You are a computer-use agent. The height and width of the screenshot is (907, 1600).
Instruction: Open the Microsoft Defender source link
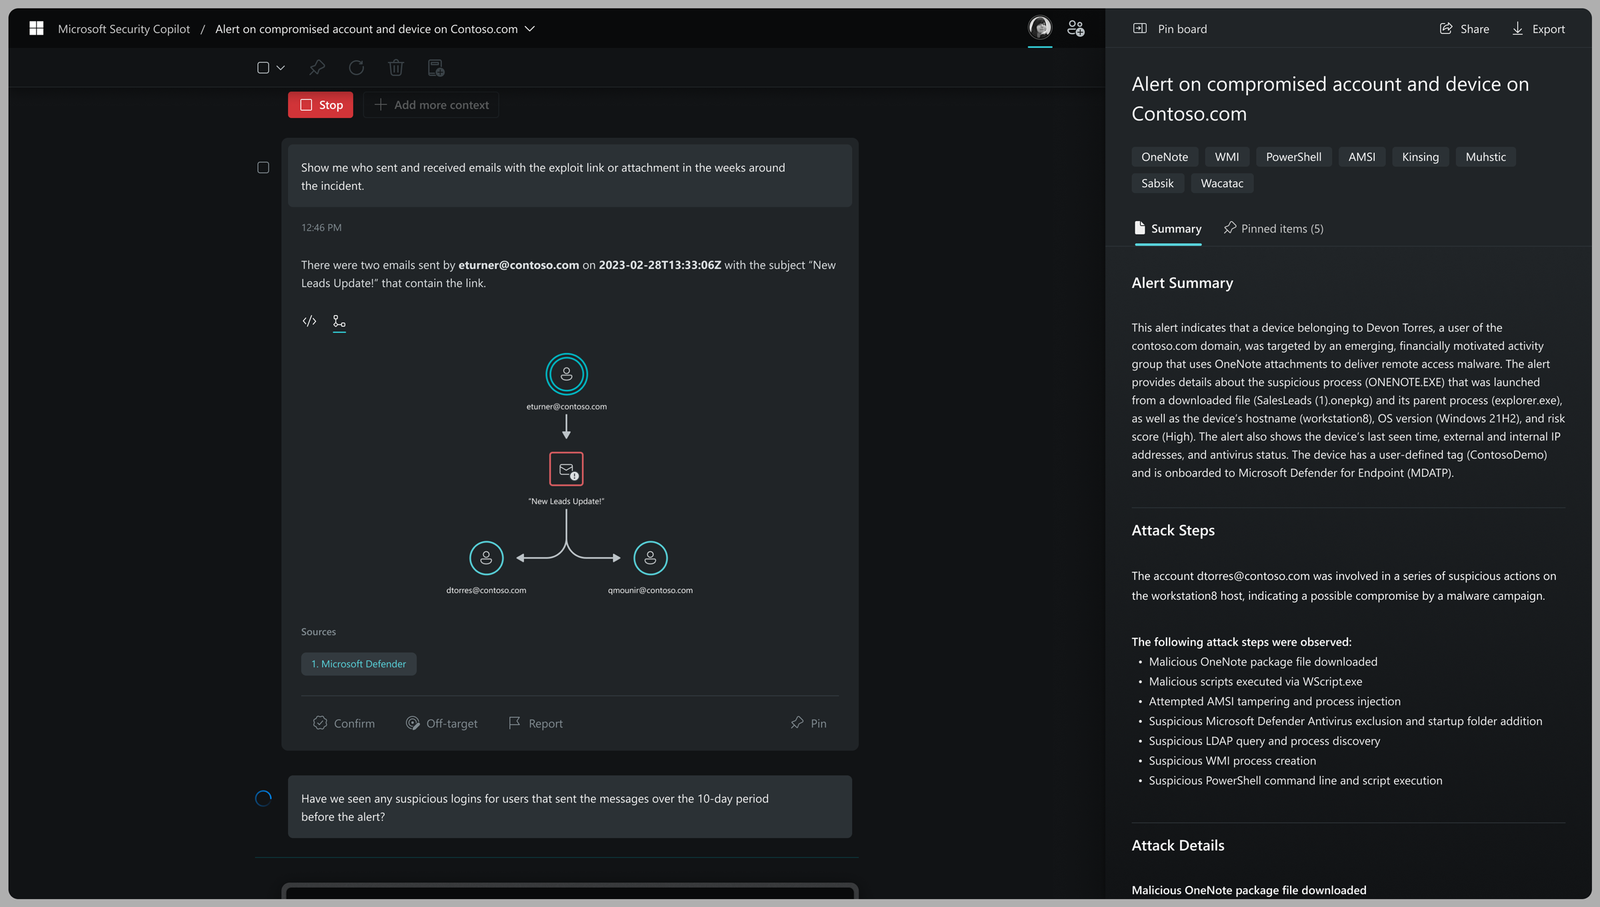coord(359,664)
